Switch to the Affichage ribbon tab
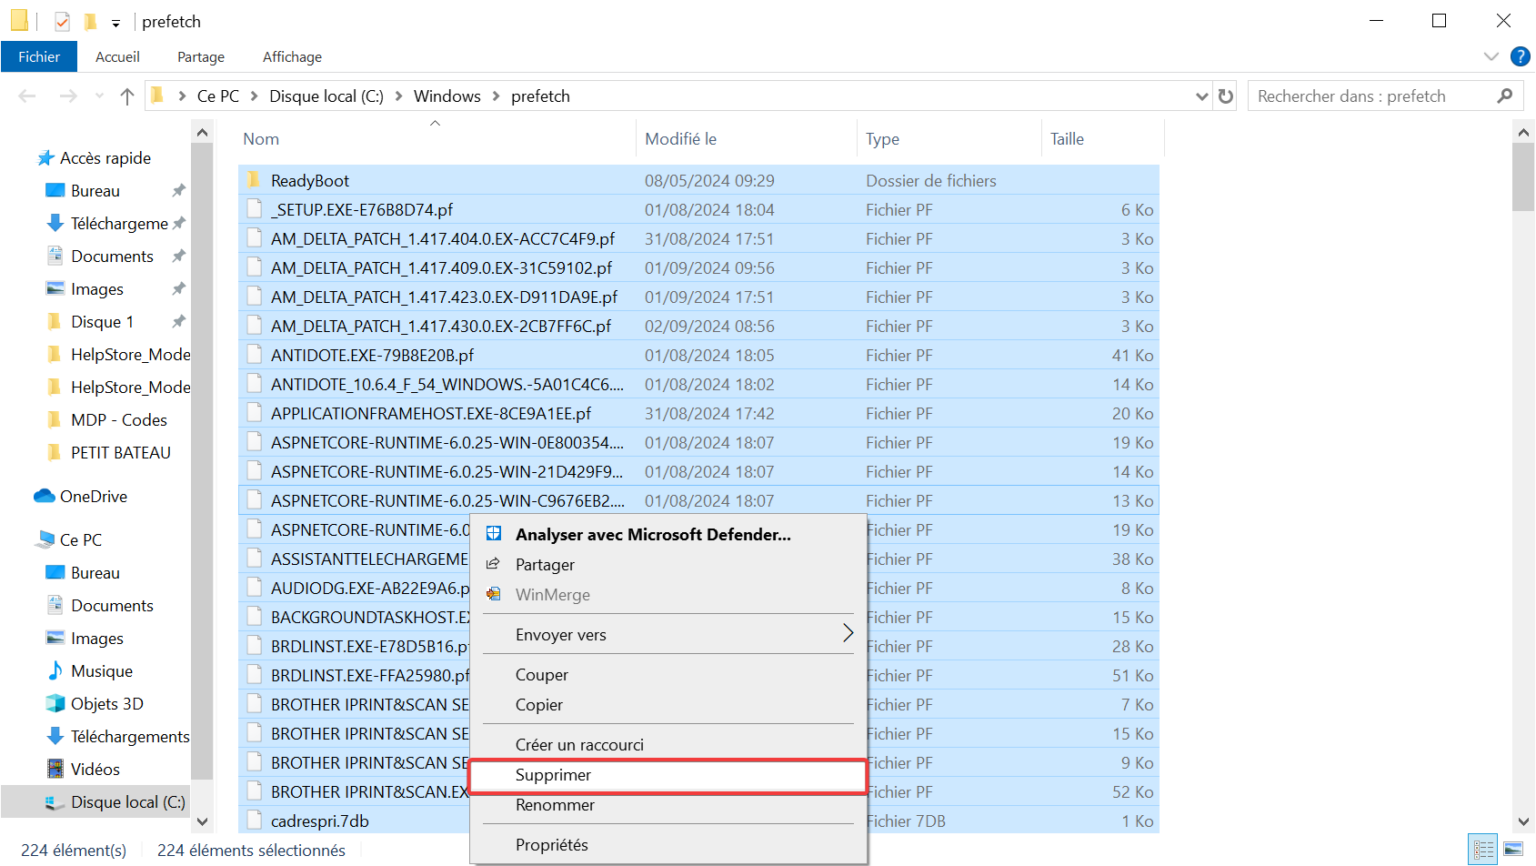Image resolution: width=1536 pixels, height=866 pixels. click(291, 57)
